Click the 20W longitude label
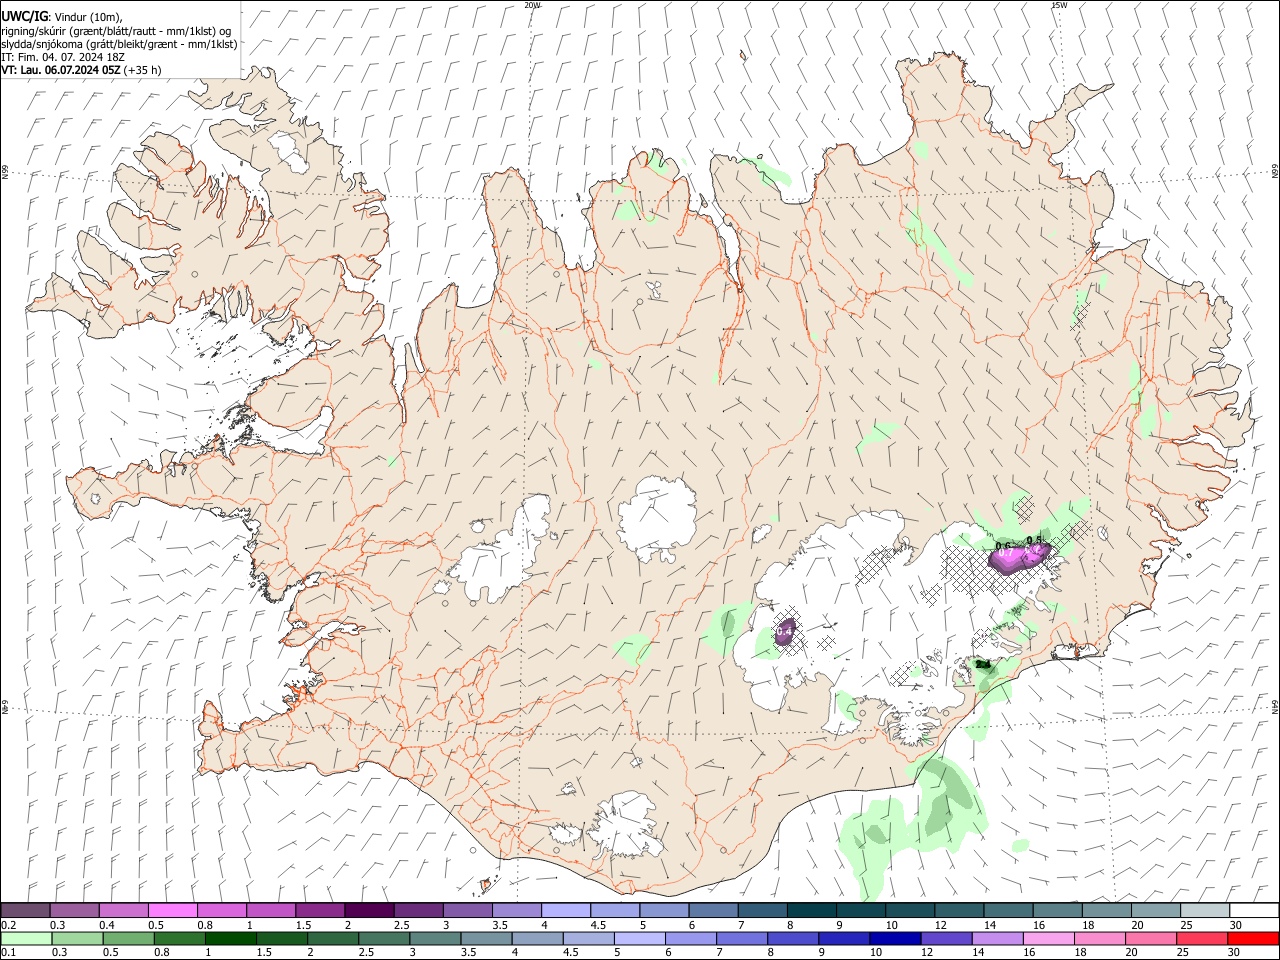This screenshot has width=1280, height=960. (x=532, y=5)
